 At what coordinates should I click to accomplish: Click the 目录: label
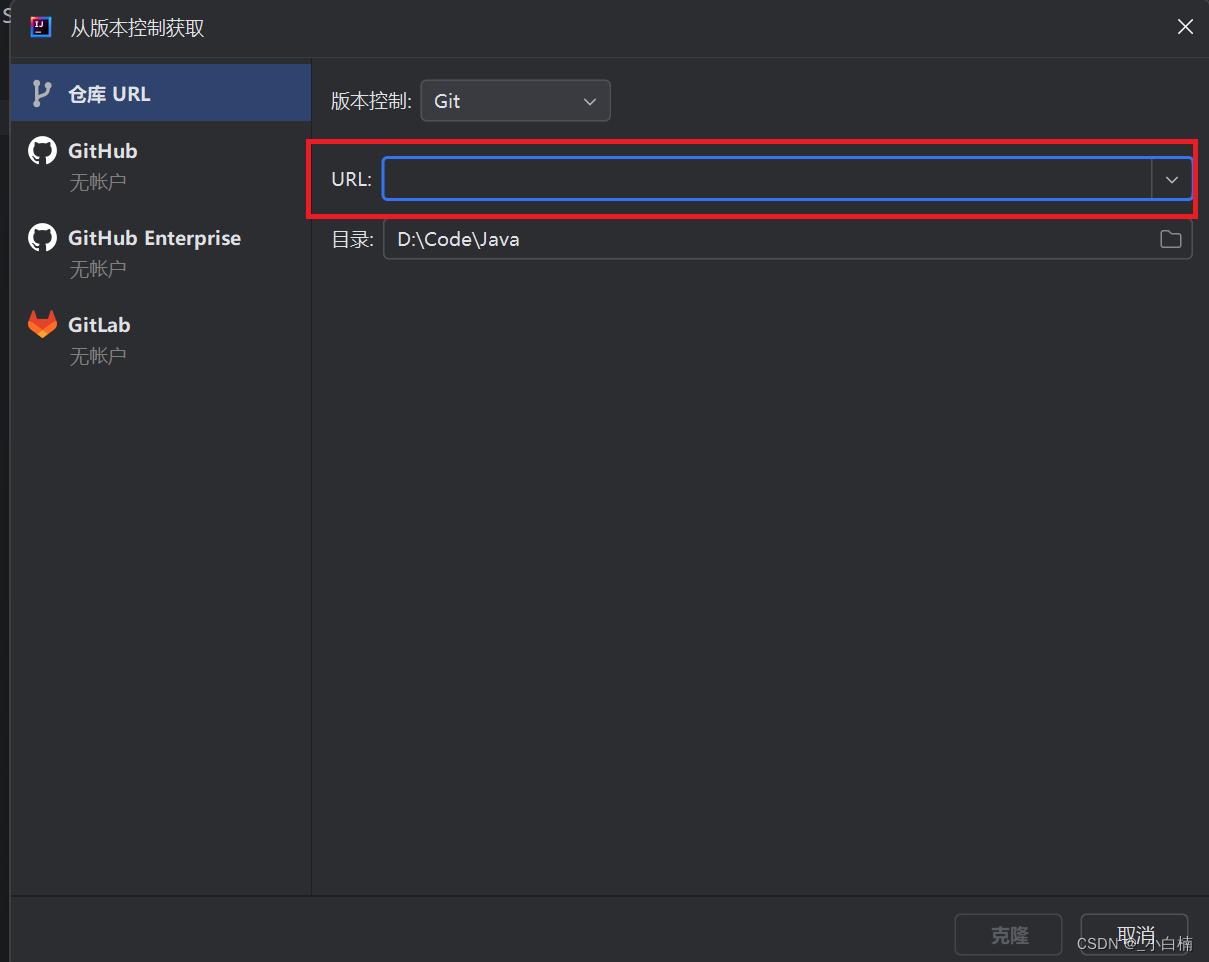click(x=352, y=240)
